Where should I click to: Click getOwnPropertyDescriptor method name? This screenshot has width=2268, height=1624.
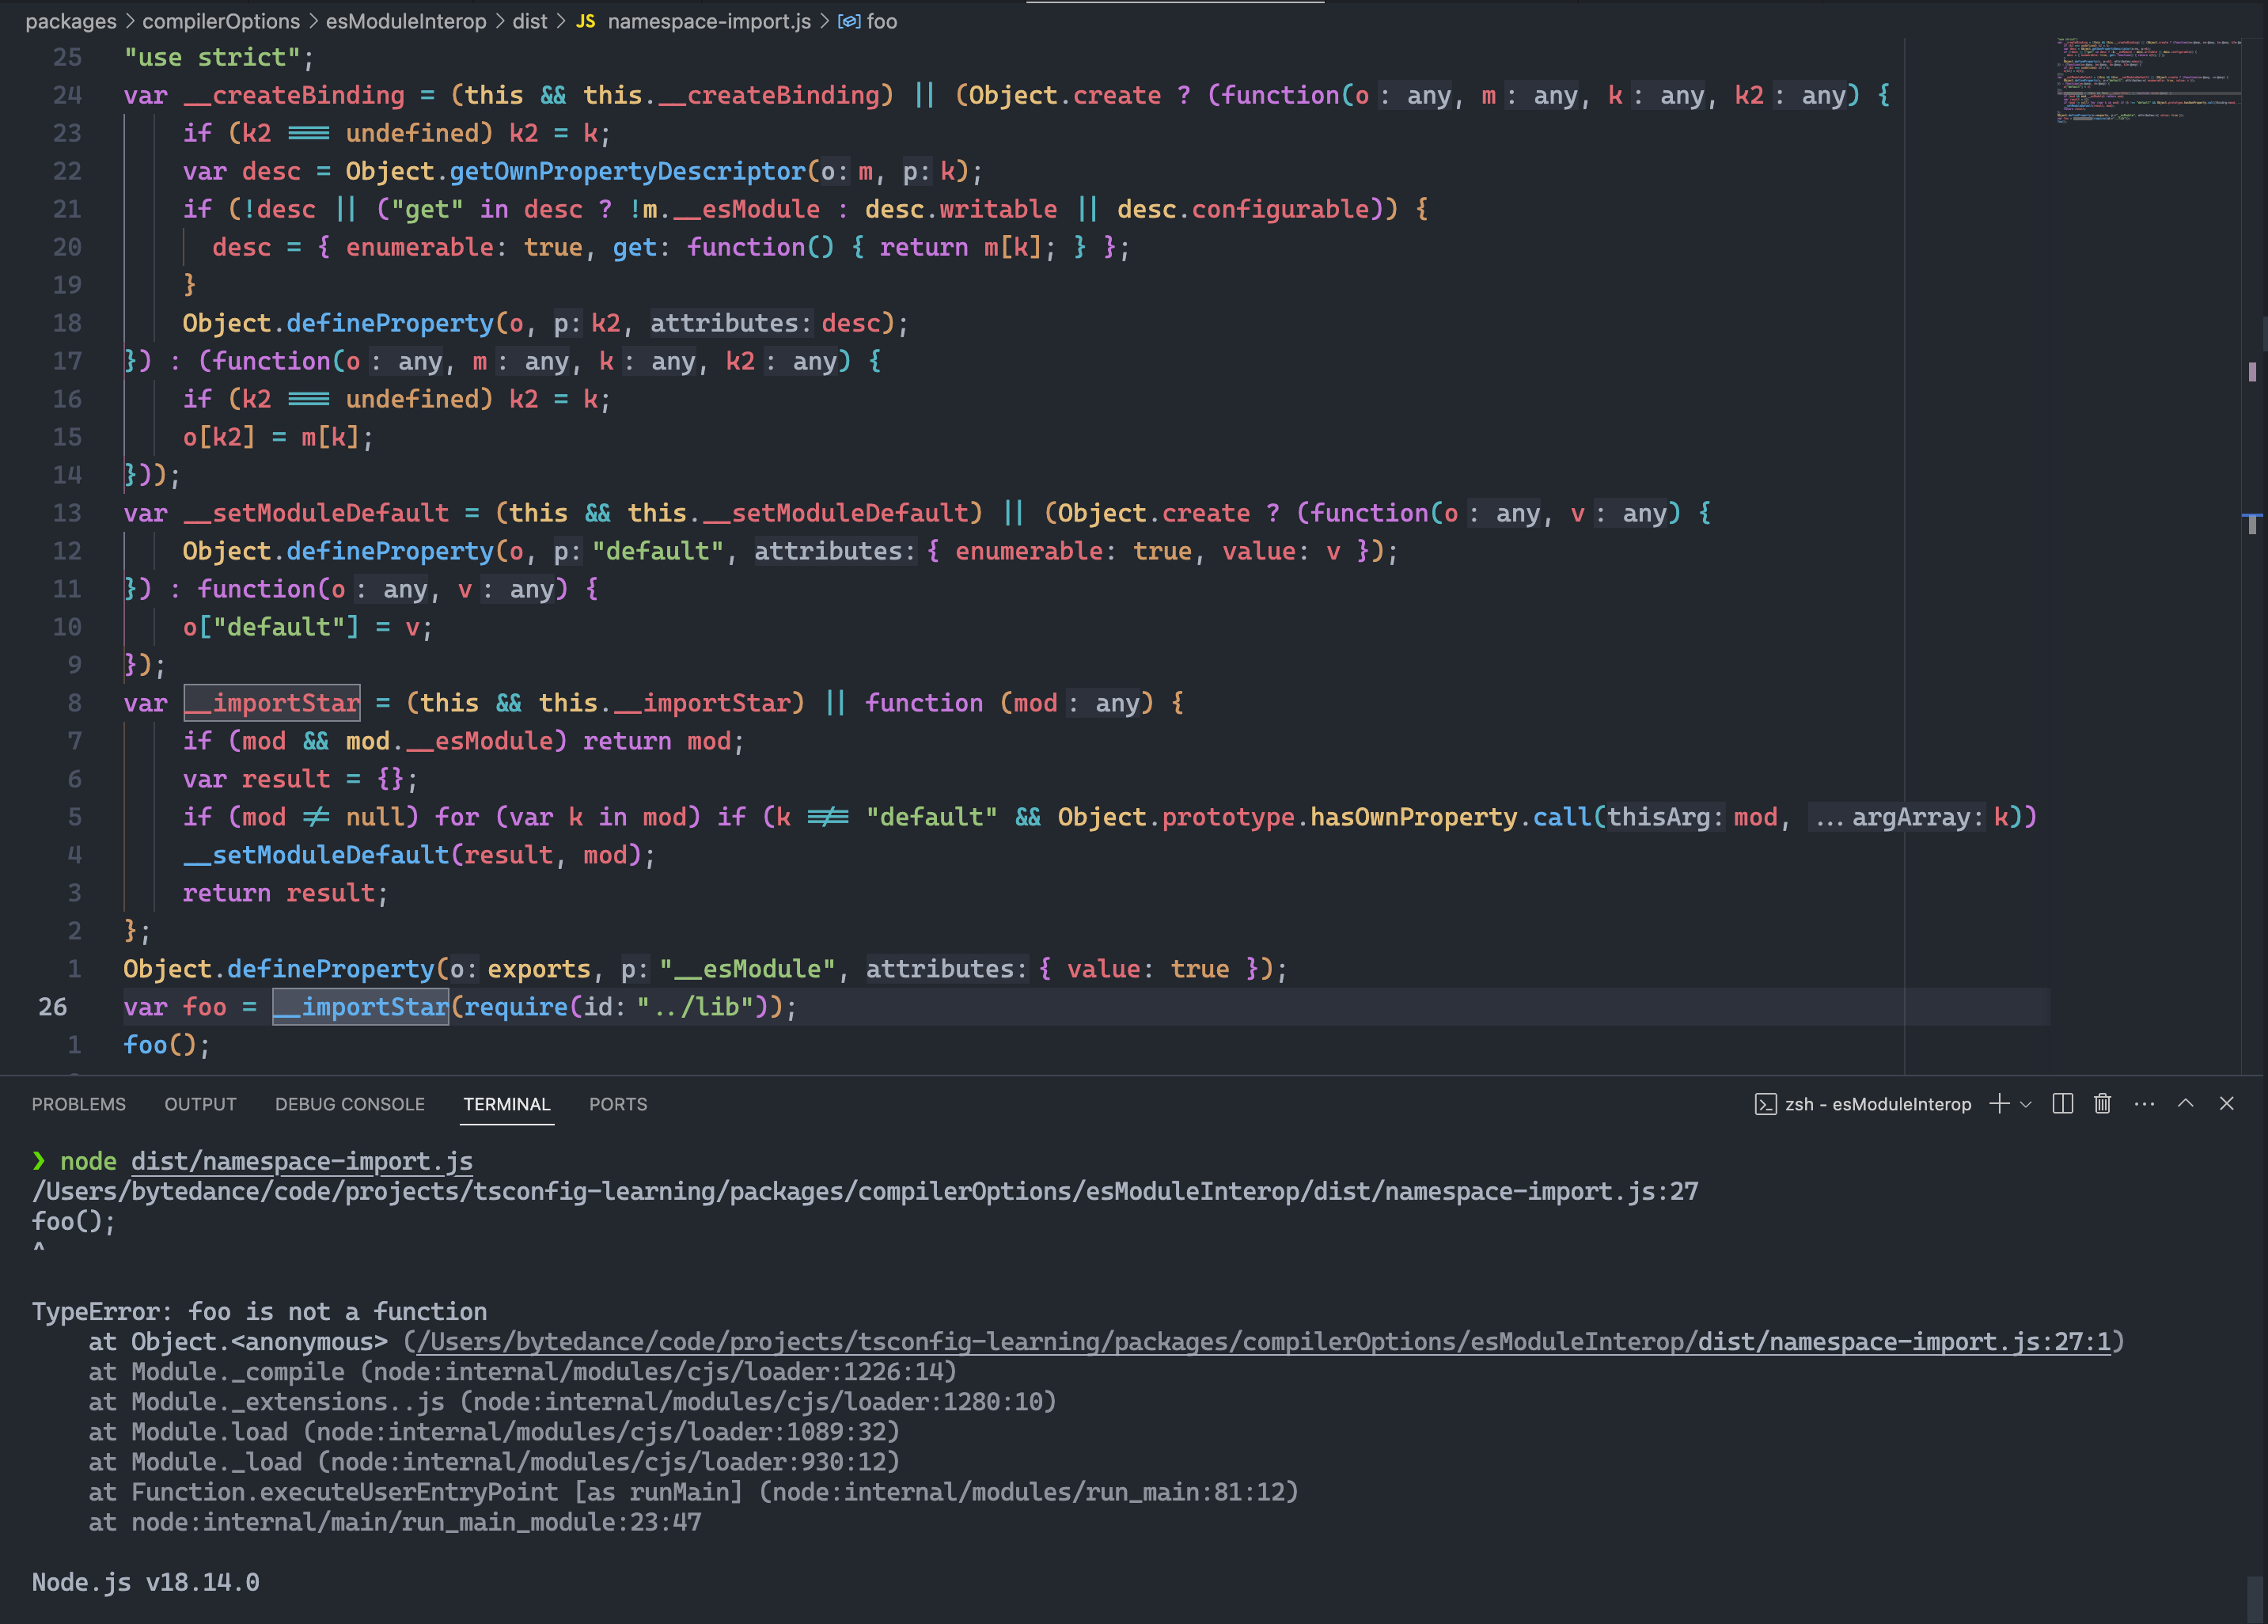tap(627, 171)
